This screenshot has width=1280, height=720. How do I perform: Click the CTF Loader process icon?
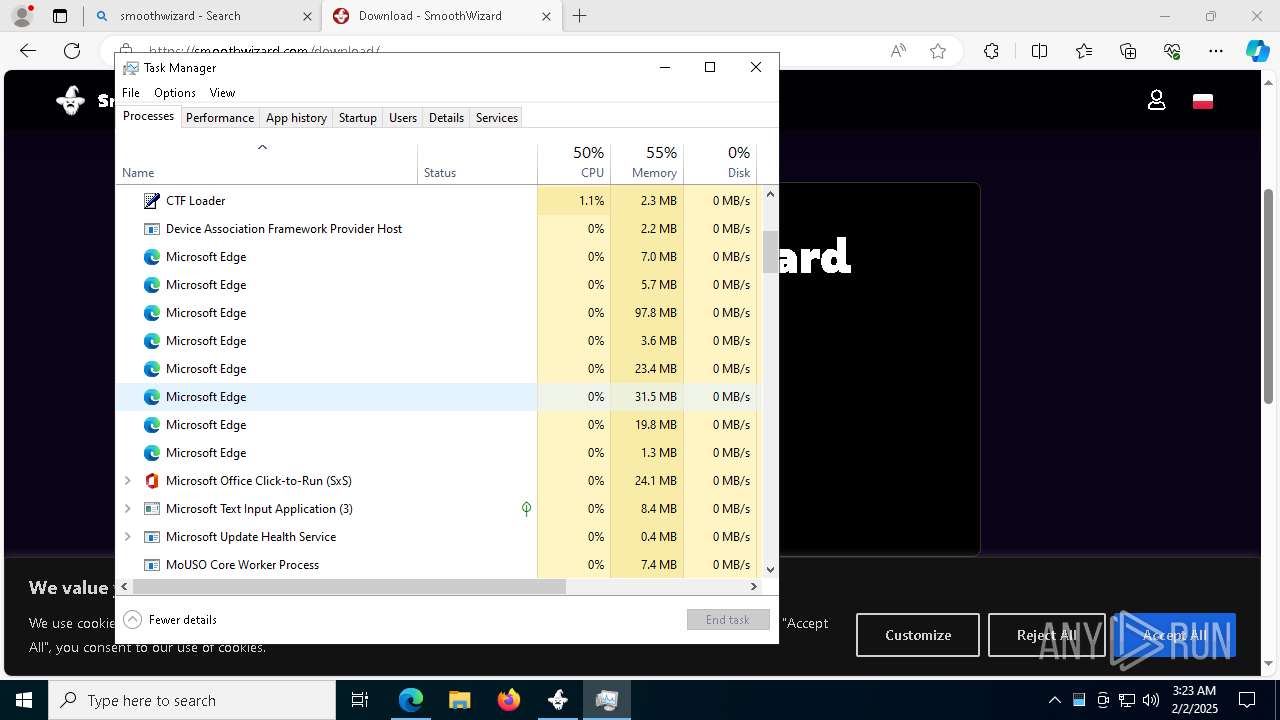pyautogui.click(x=152, y=201)
